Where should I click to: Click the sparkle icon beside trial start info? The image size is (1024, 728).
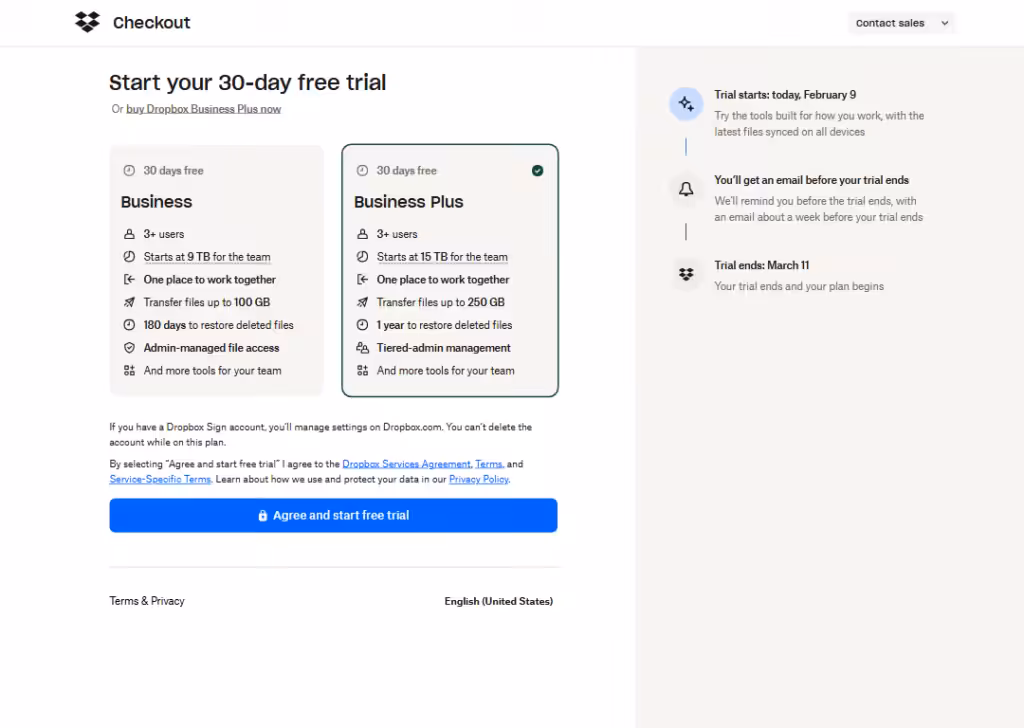[x=686, y=103]
